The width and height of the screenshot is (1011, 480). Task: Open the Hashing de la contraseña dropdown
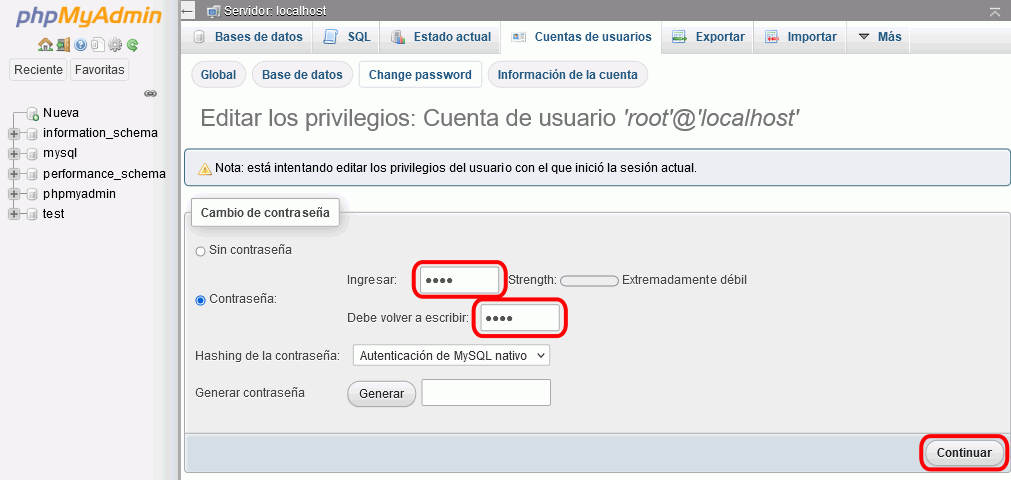coord(451,355)
